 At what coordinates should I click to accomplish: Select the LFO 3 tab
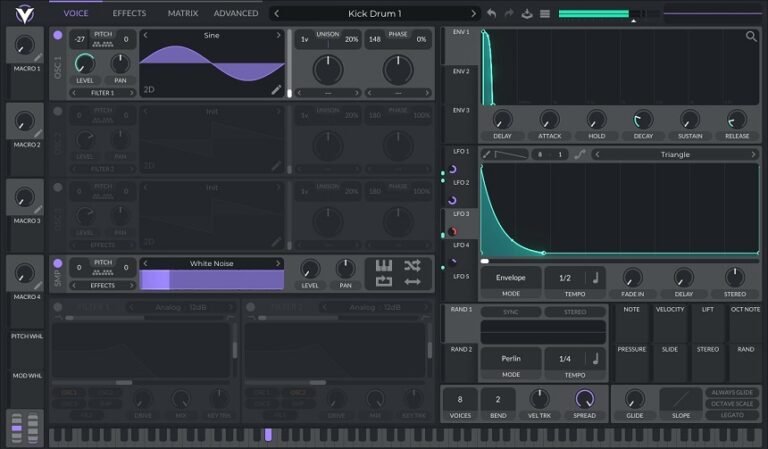tap(460, 223)
